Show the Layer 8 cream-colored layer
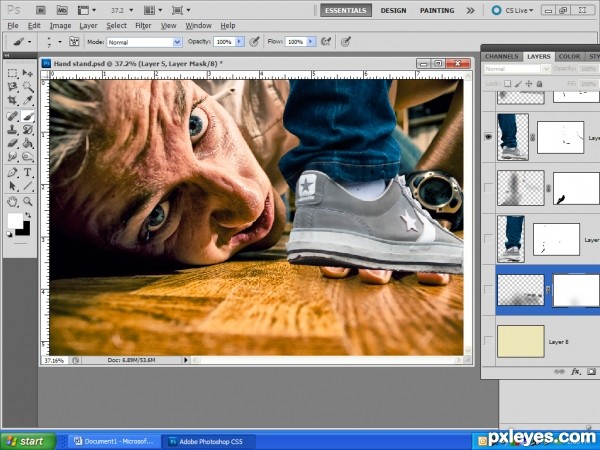The height and width of the screenshot is (450, 600). click(x=488, y=340)
